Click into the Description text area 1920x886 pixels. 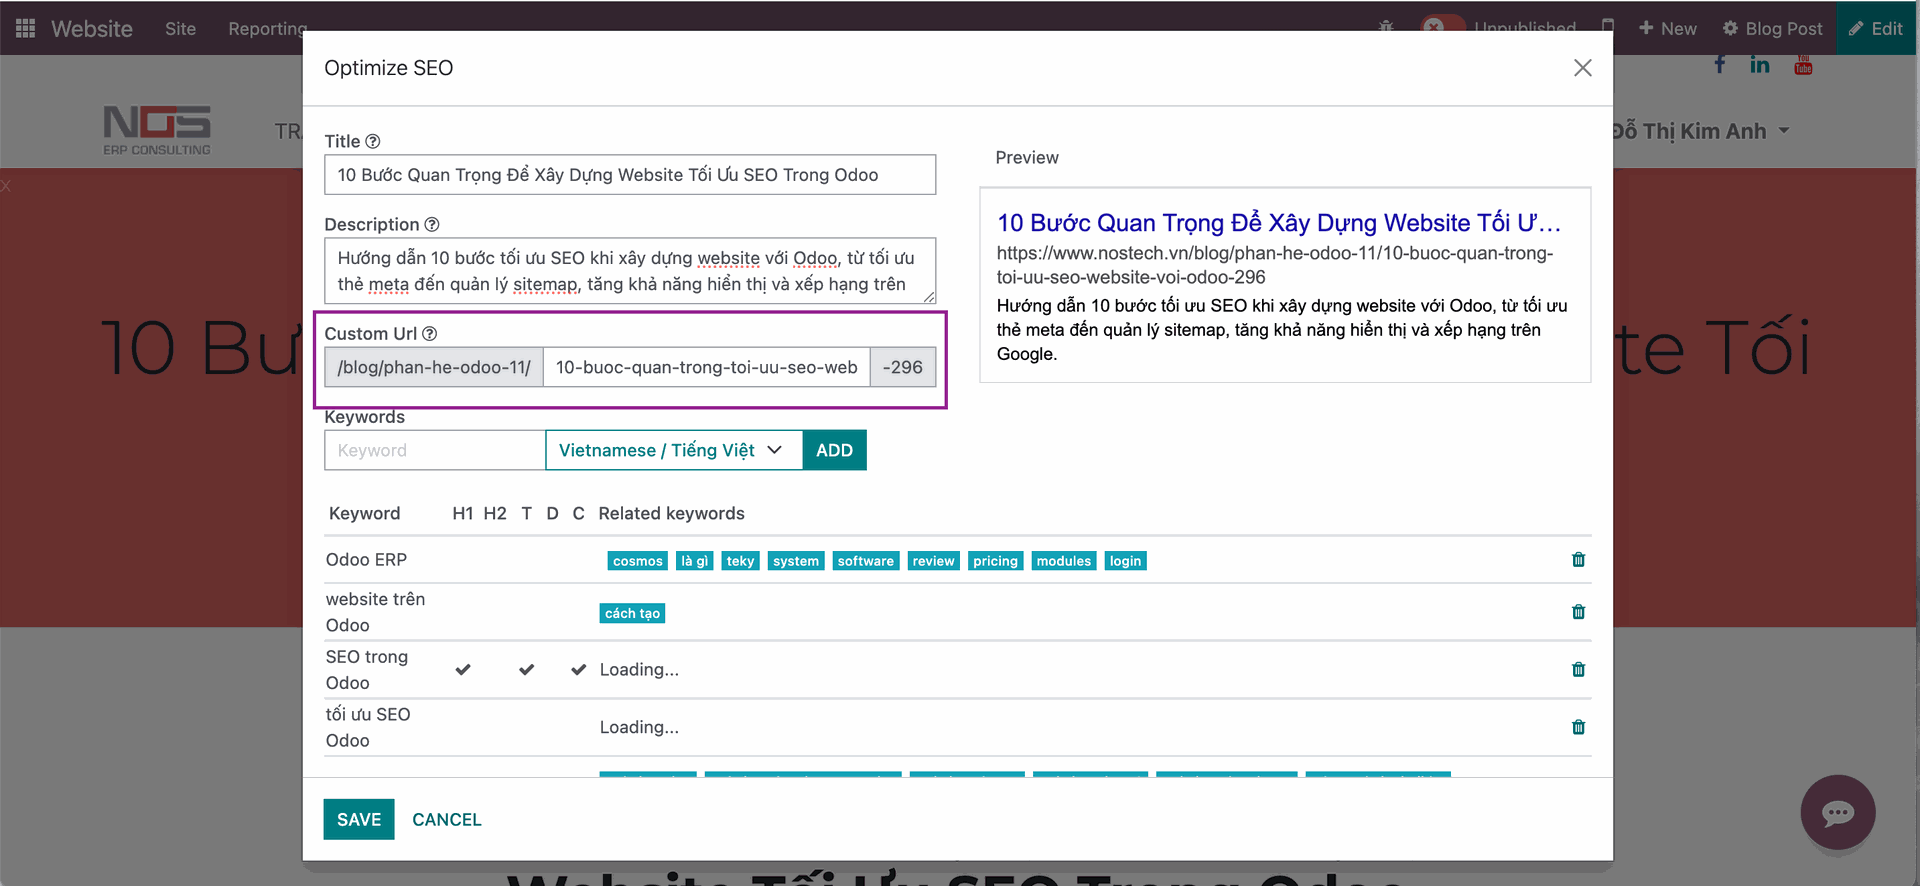pyautogui.click(x=630, y=271)
